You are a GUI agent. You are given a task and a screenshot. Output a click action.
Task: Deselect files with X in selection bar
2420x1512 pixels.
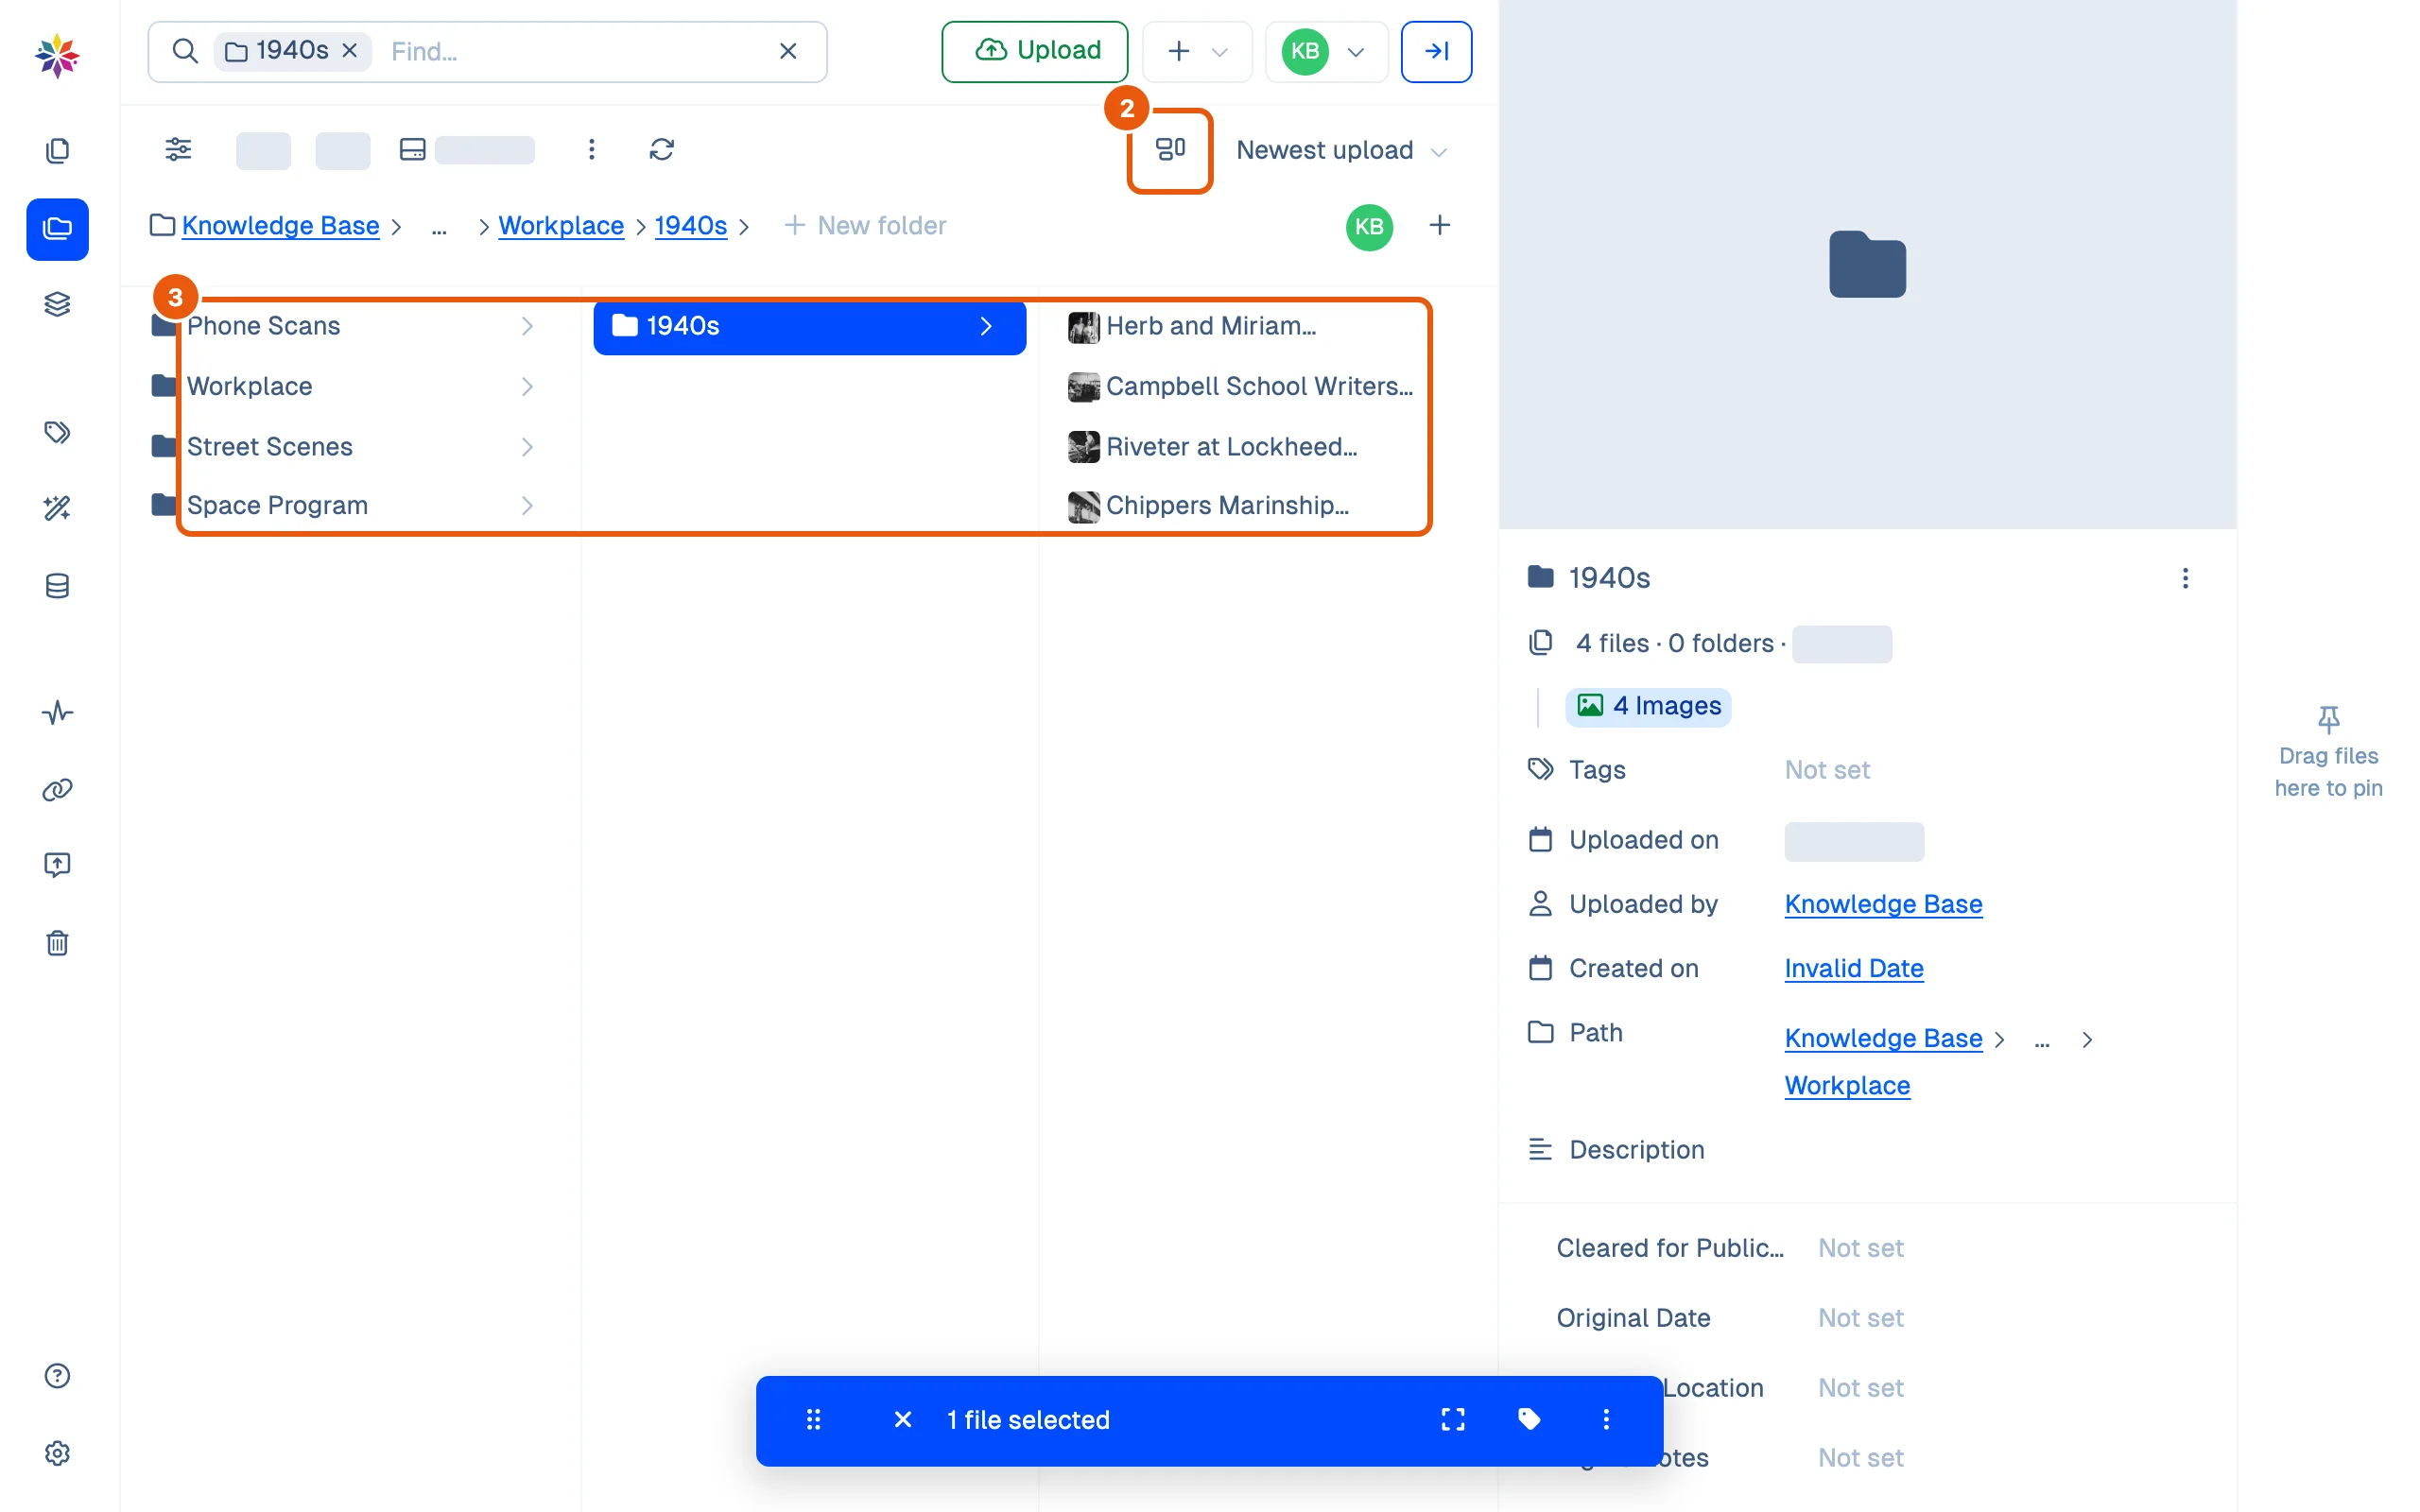pos(902,1419)
